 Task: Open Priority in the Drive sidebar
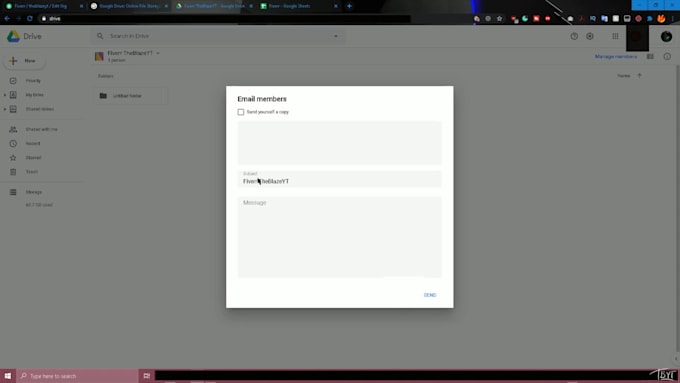tap(33, 81)
